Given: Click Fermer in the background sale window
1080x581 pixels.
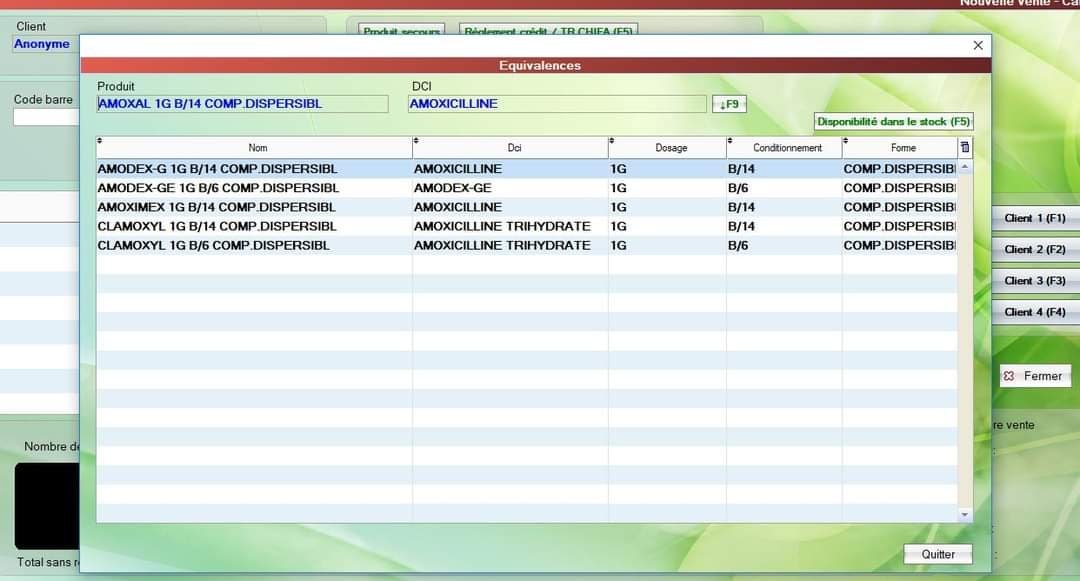Looking at the screenshot, I should pyautogui.click(x=1035, y=376).
